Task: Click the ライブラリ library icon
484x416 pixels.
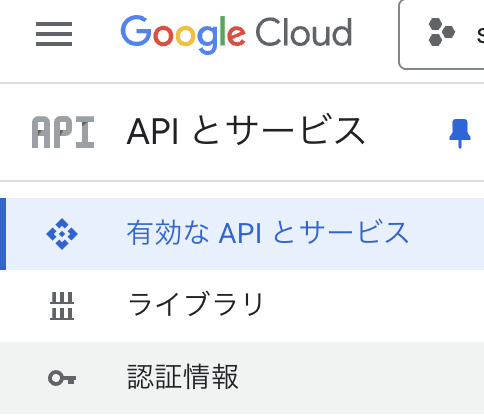Action: tap(62, 306)
